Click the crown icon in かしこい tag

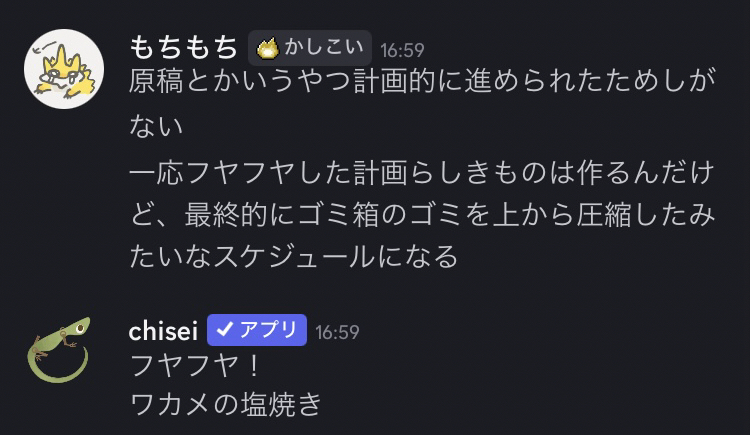point(267,48)
